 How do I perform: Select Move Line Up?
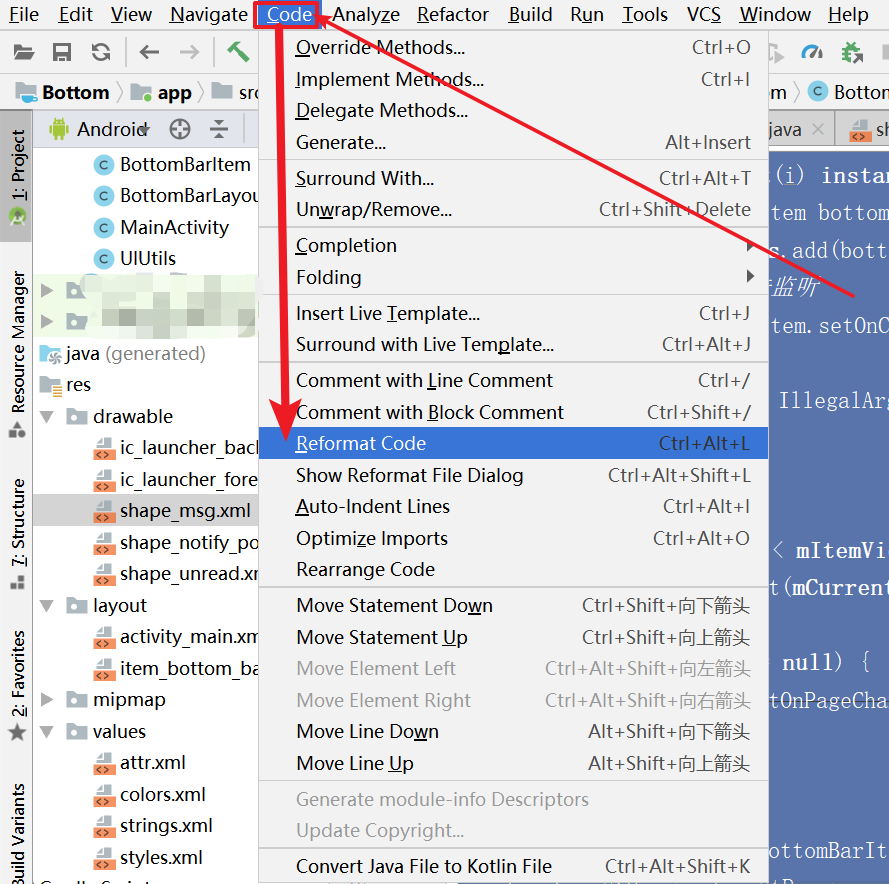[514, 763]
